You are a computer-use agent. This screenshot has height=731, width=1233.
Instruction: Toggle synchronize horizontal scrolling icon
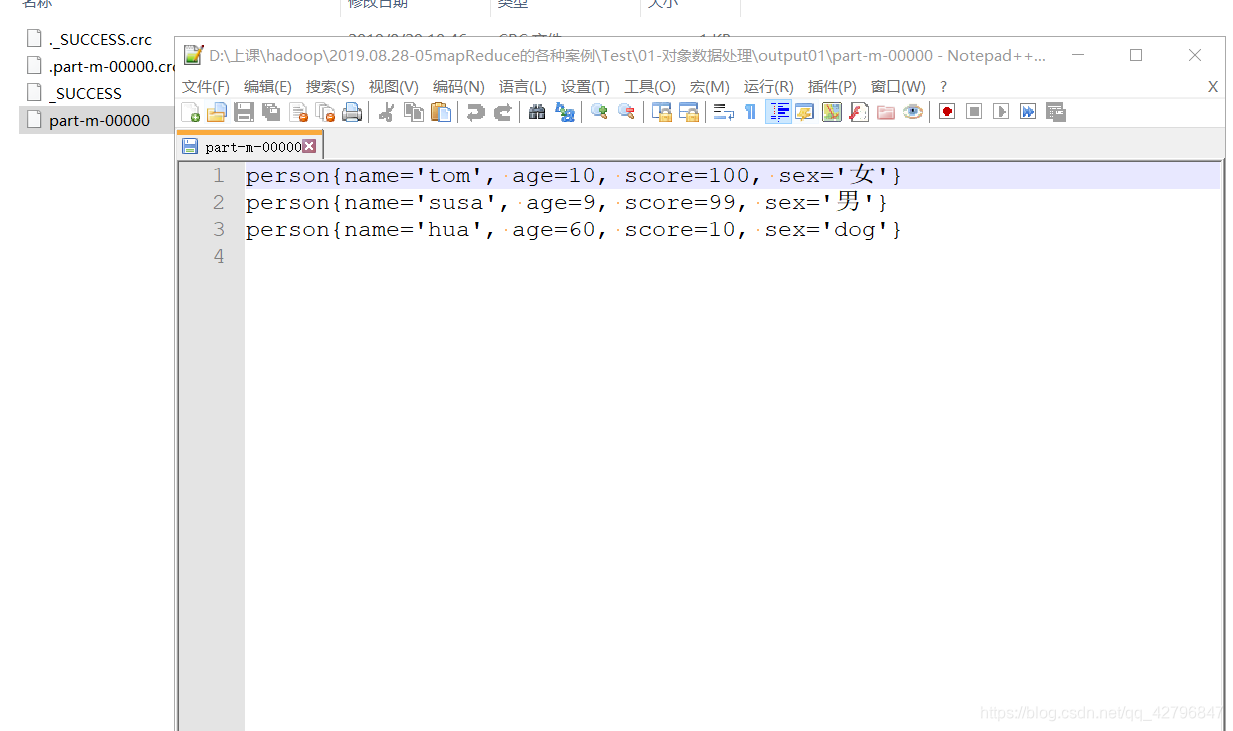[x=688, y=112]
